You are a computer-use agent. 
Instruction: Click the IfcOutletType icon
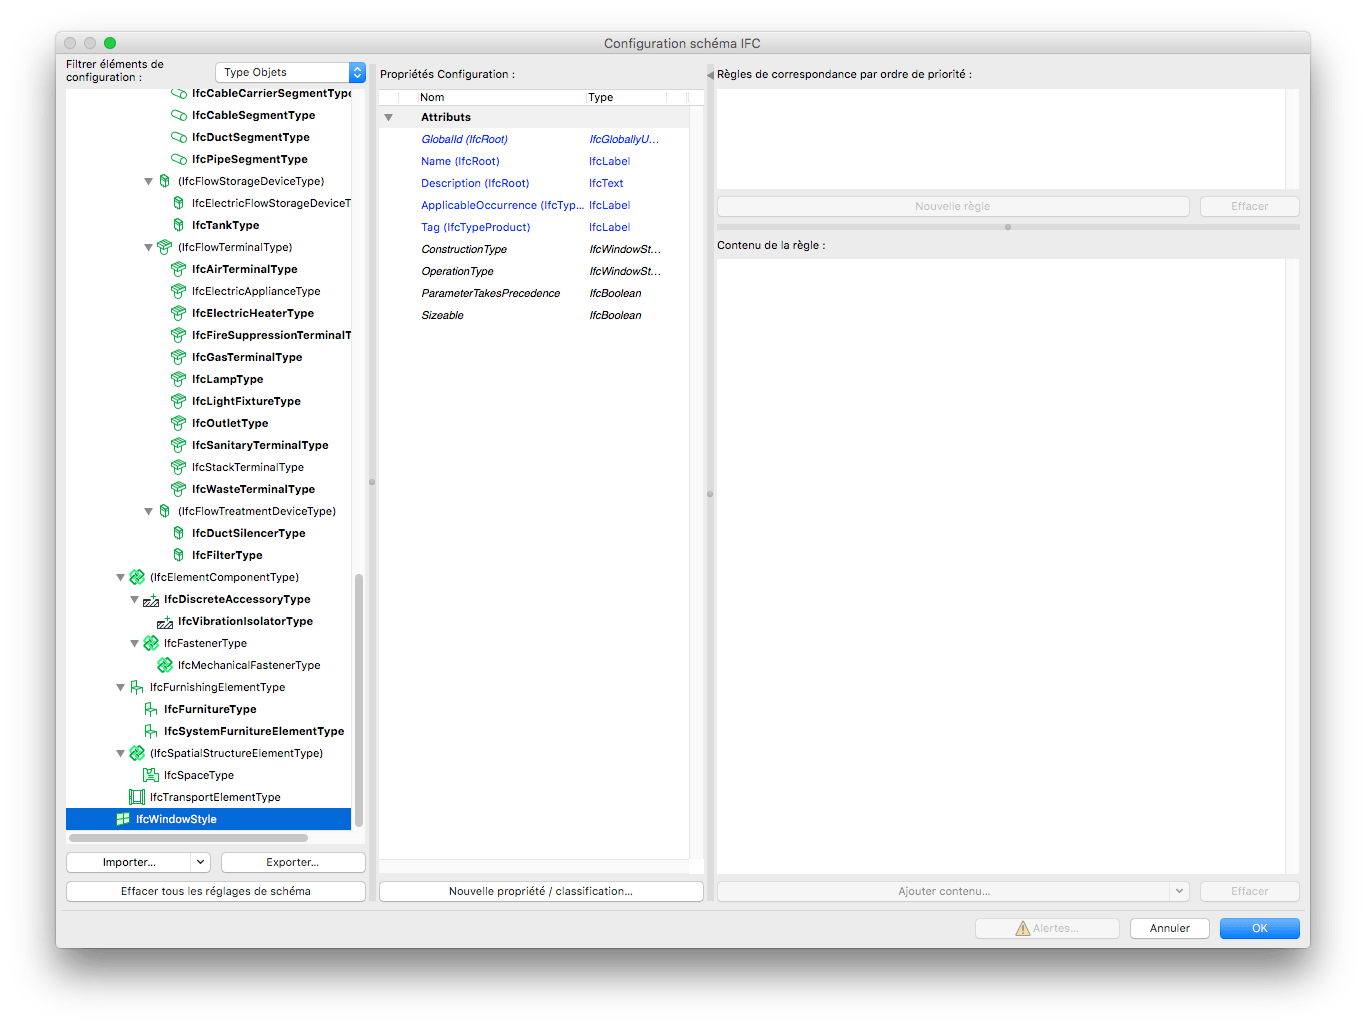179,423
